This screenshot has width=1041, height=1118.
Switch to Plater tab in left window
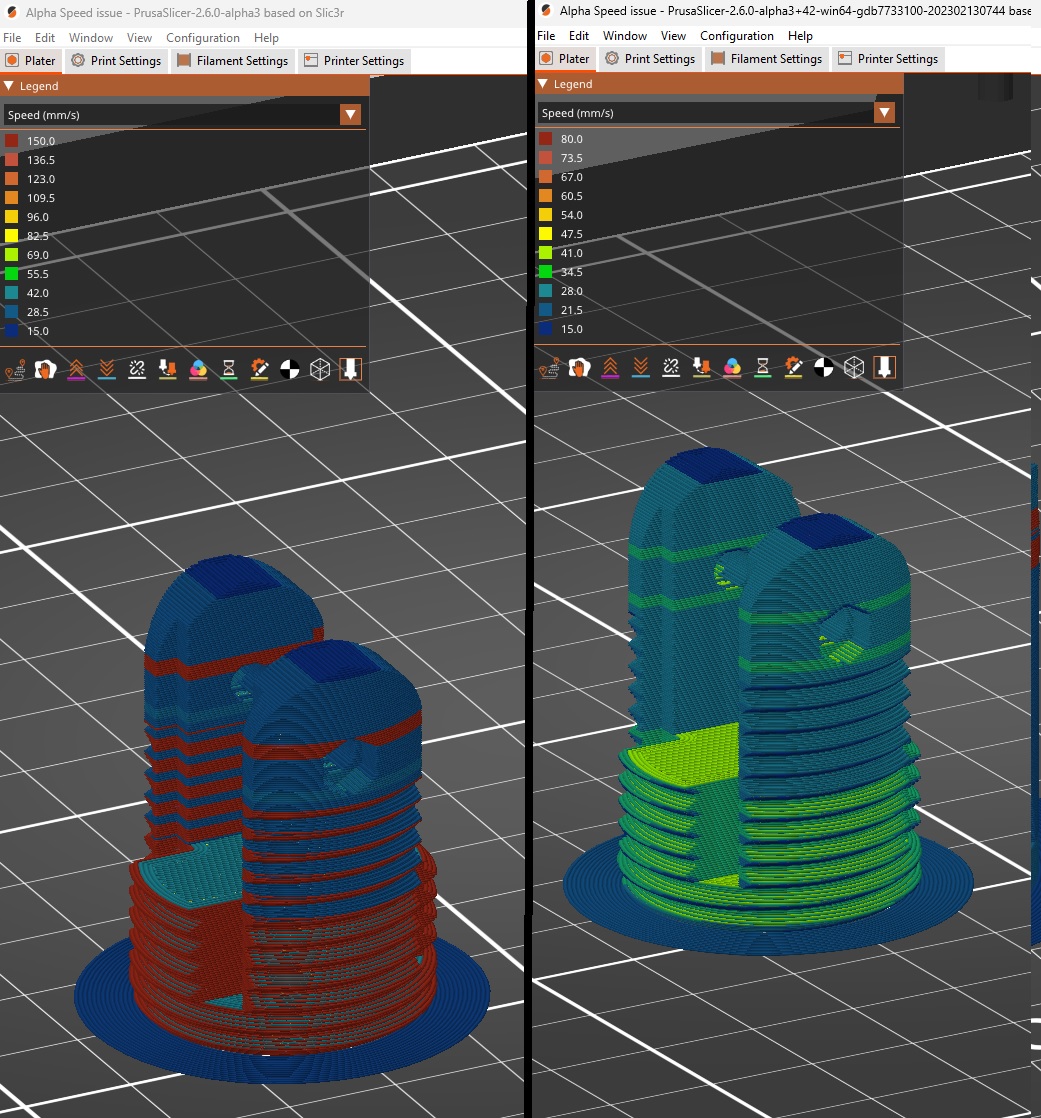coord(31,61)
